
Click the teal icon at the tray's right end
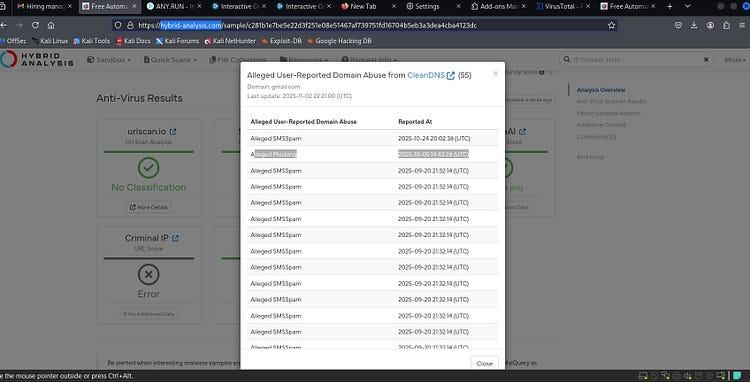pos(737,376)
